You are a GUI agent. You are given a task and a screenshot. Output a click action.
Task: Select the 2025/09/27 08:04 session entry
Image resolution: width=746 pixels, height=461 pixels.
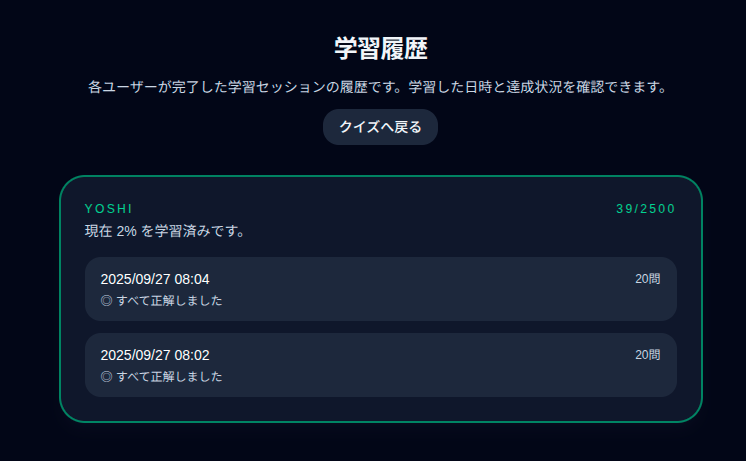click(x=380, y=289)
